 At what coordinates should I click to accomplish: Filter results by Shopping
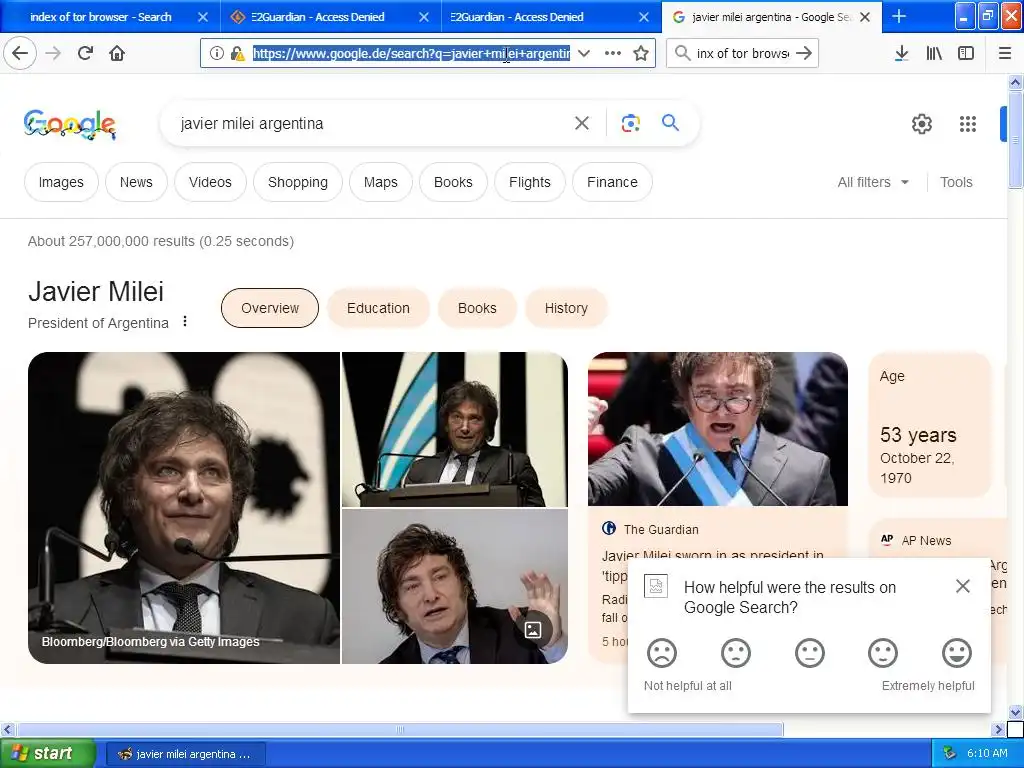click(x=298, y=182)
